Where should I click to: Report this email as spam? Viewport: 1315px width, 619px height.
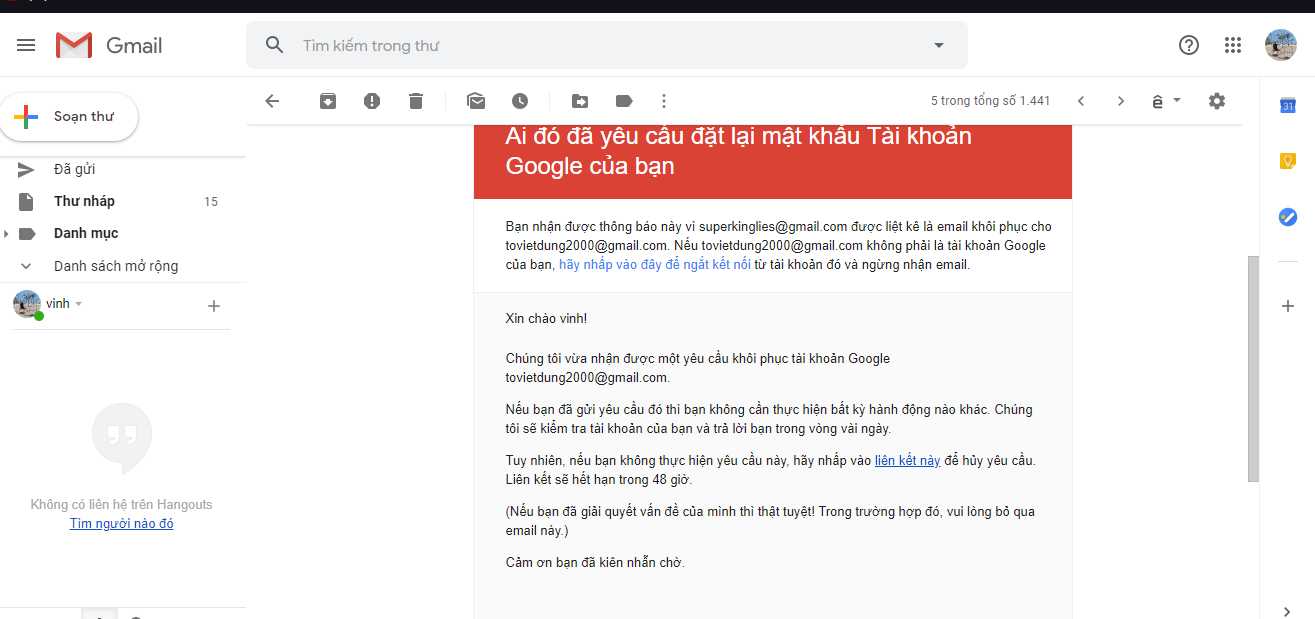[x=372, y=101]
